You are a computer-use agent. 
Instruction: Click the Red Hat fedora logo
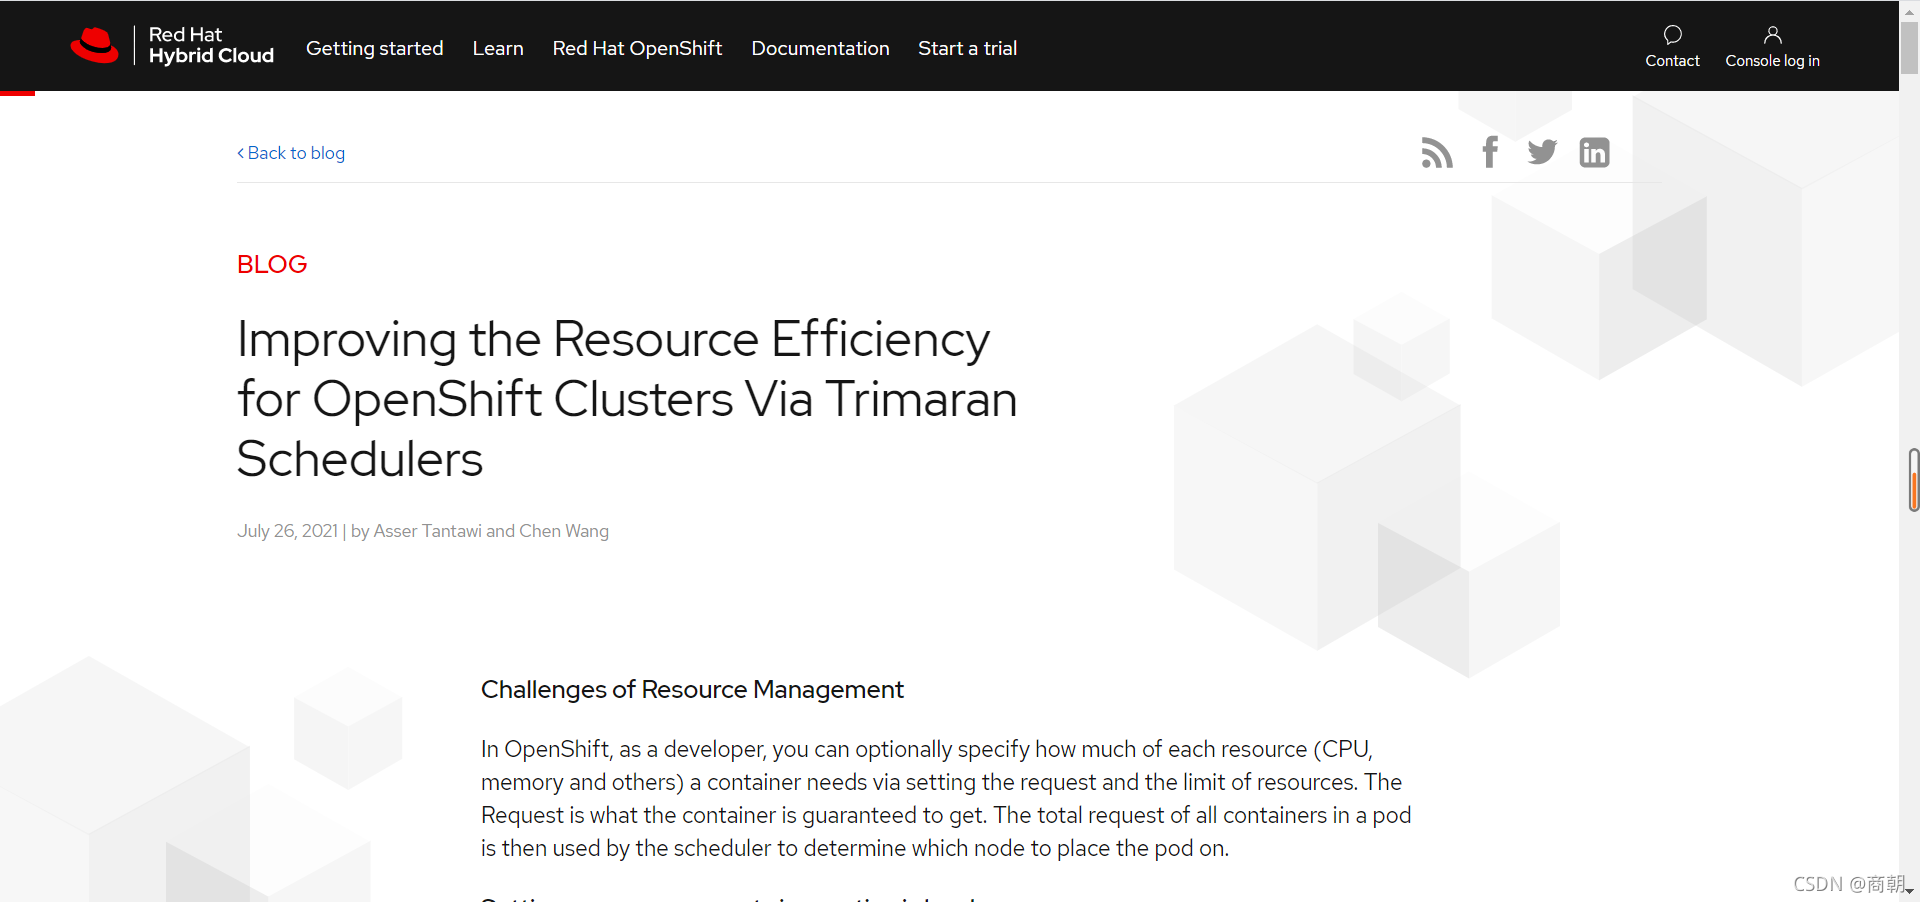pyautogui.click(x=95, y=46)
